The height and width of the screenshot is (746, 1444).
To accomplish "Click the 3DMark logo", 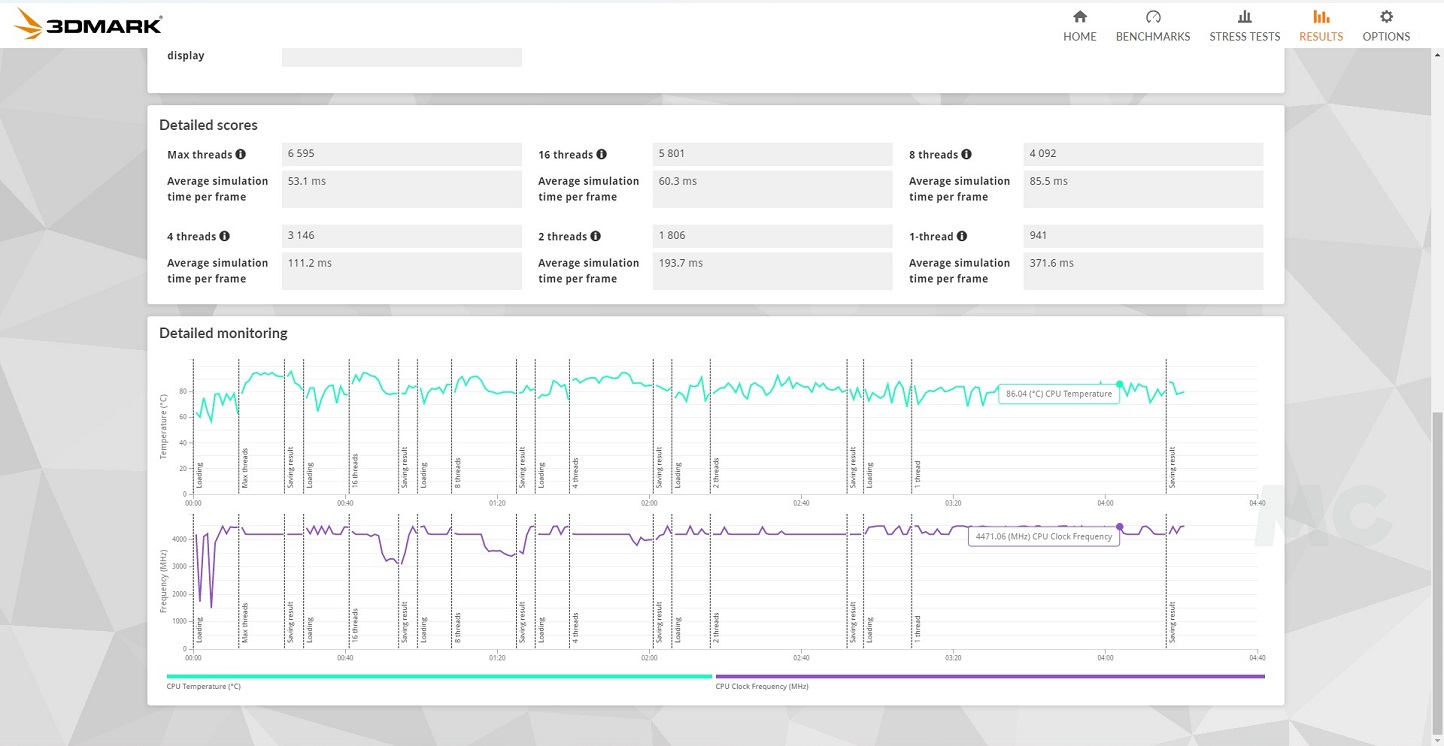I will (88, 24).
